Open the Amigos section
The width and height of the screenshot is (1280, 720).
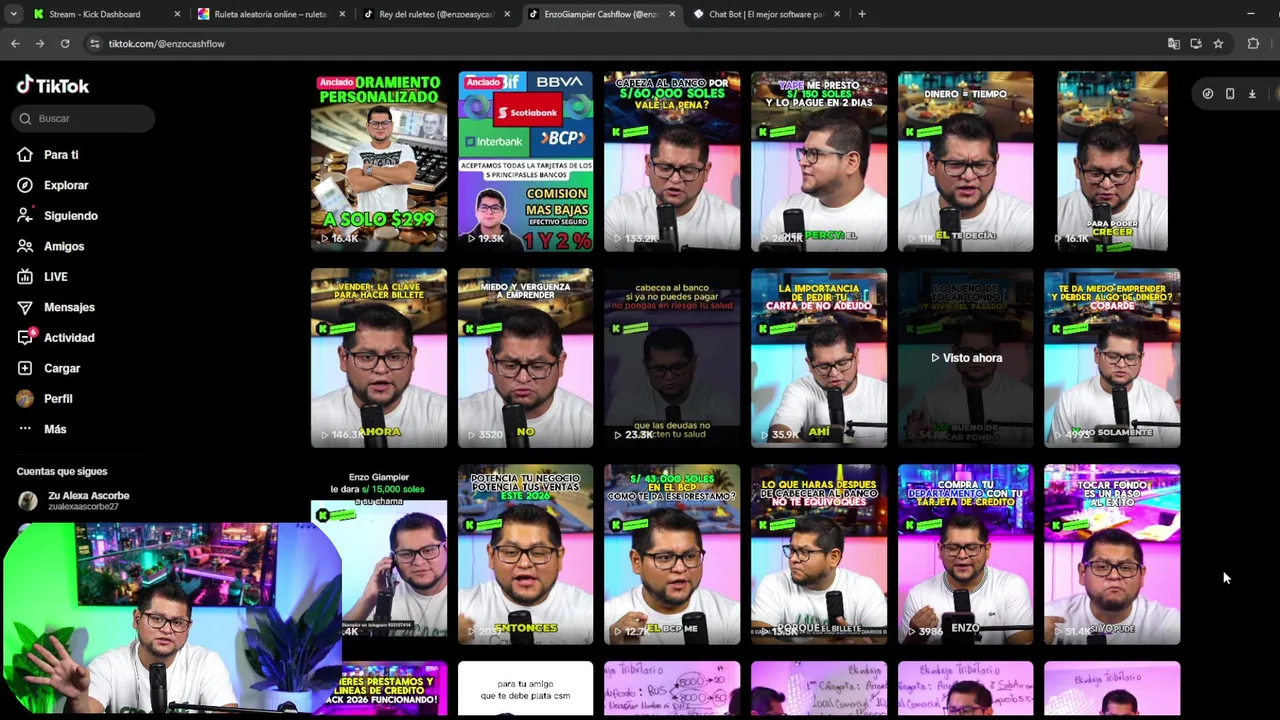coord(64,246)
